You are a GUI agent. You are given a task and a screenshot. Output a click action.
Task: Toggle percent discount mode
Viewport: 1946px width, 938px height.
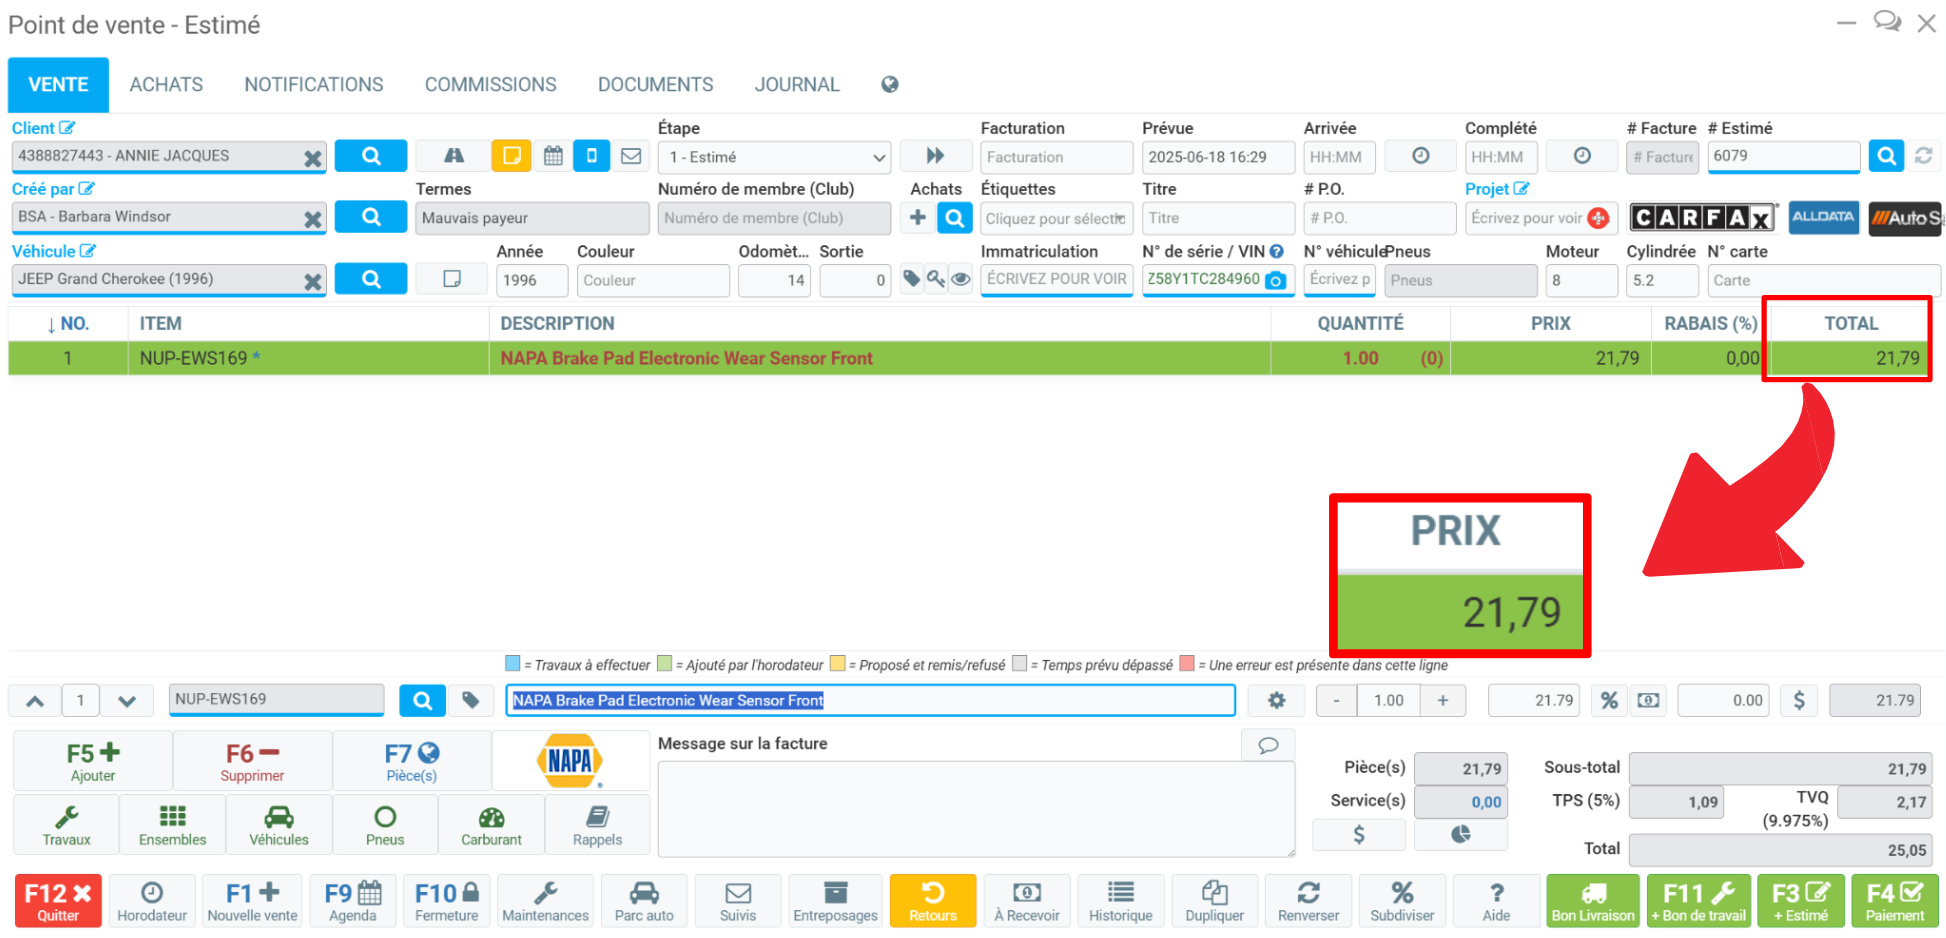click(1608, 701)
